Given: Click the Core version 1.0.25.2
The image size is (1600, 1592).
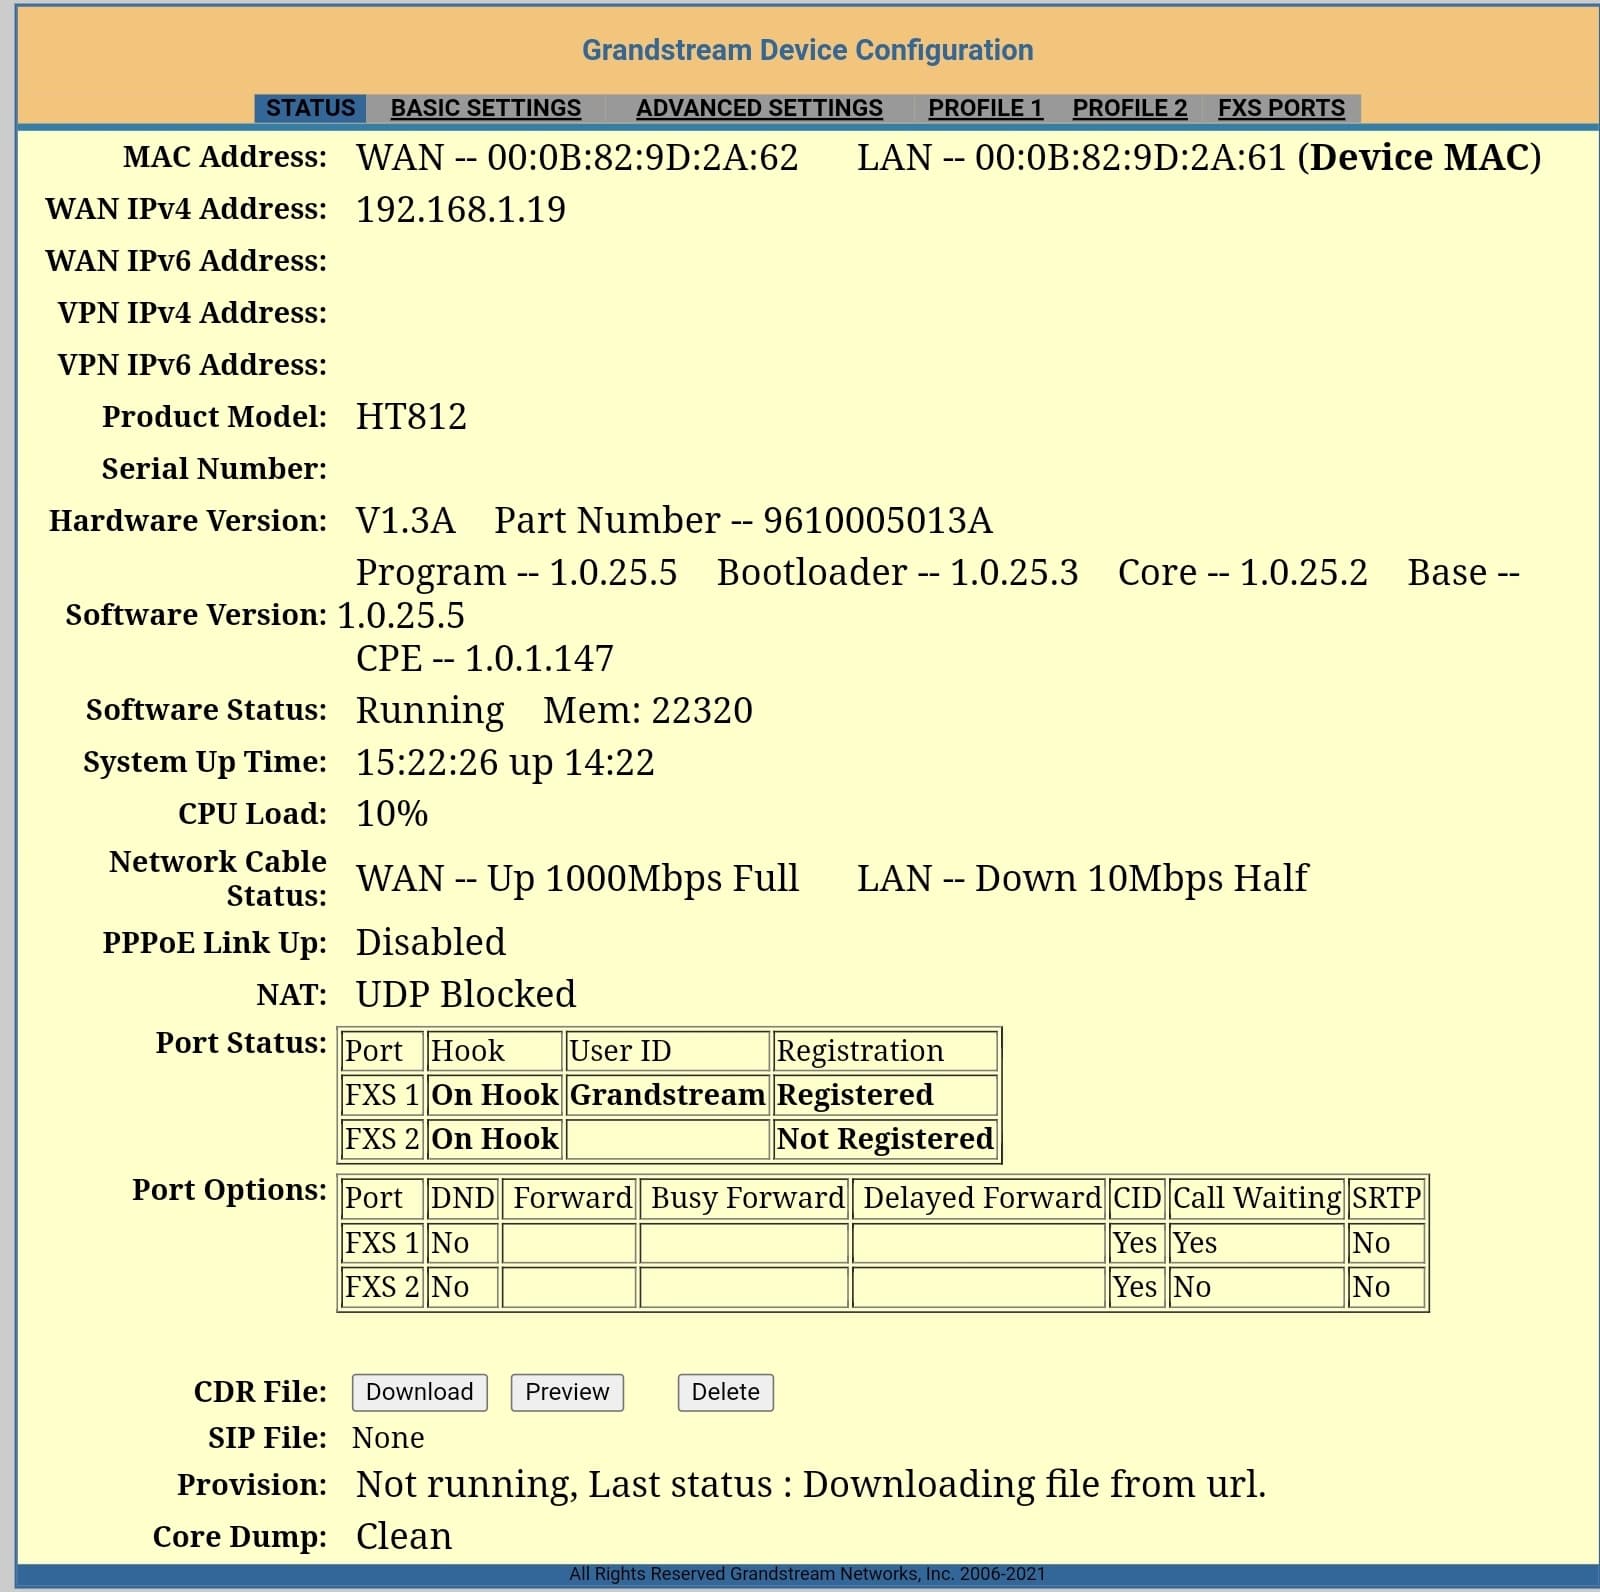Looking at the screenshot, I should [x=1303, y=573].
